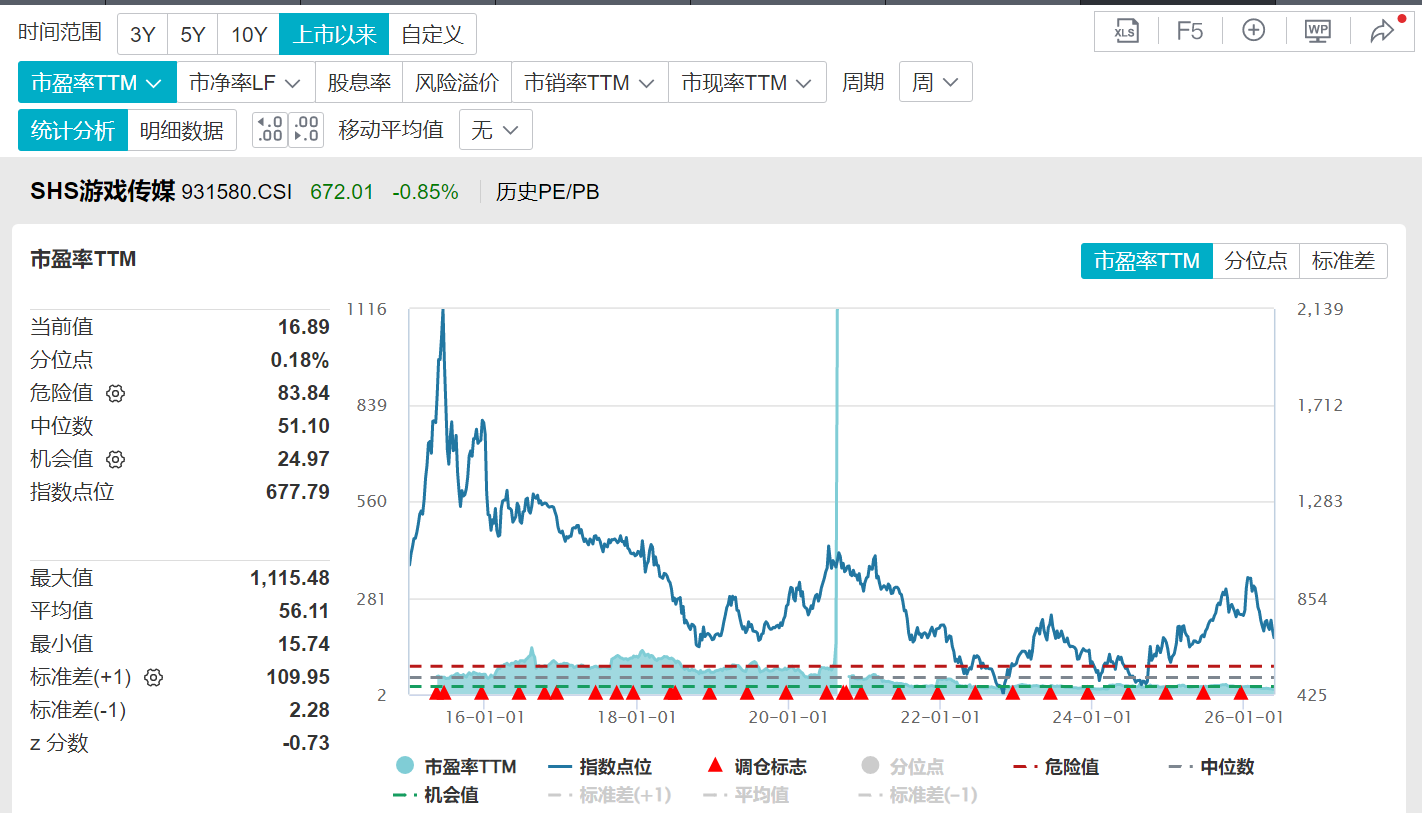Switch chart to 分位点 mode
This screenshot has height=813, width=1422.
coord(1256,261)
